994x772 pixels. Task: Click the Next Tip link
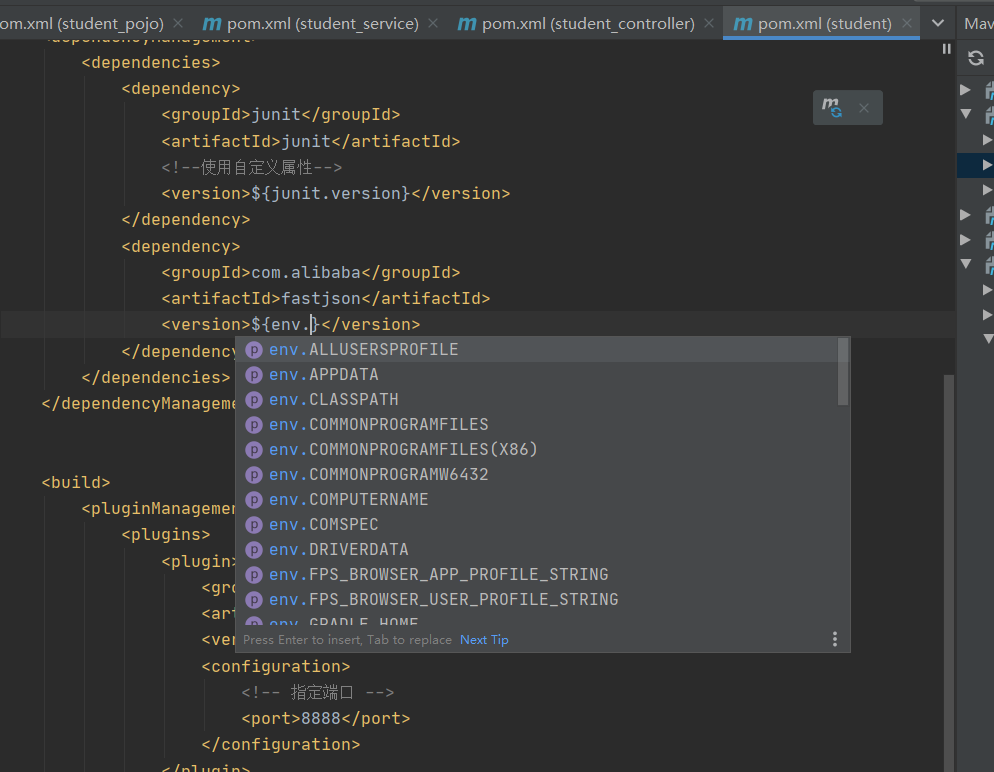pos(484,640)
